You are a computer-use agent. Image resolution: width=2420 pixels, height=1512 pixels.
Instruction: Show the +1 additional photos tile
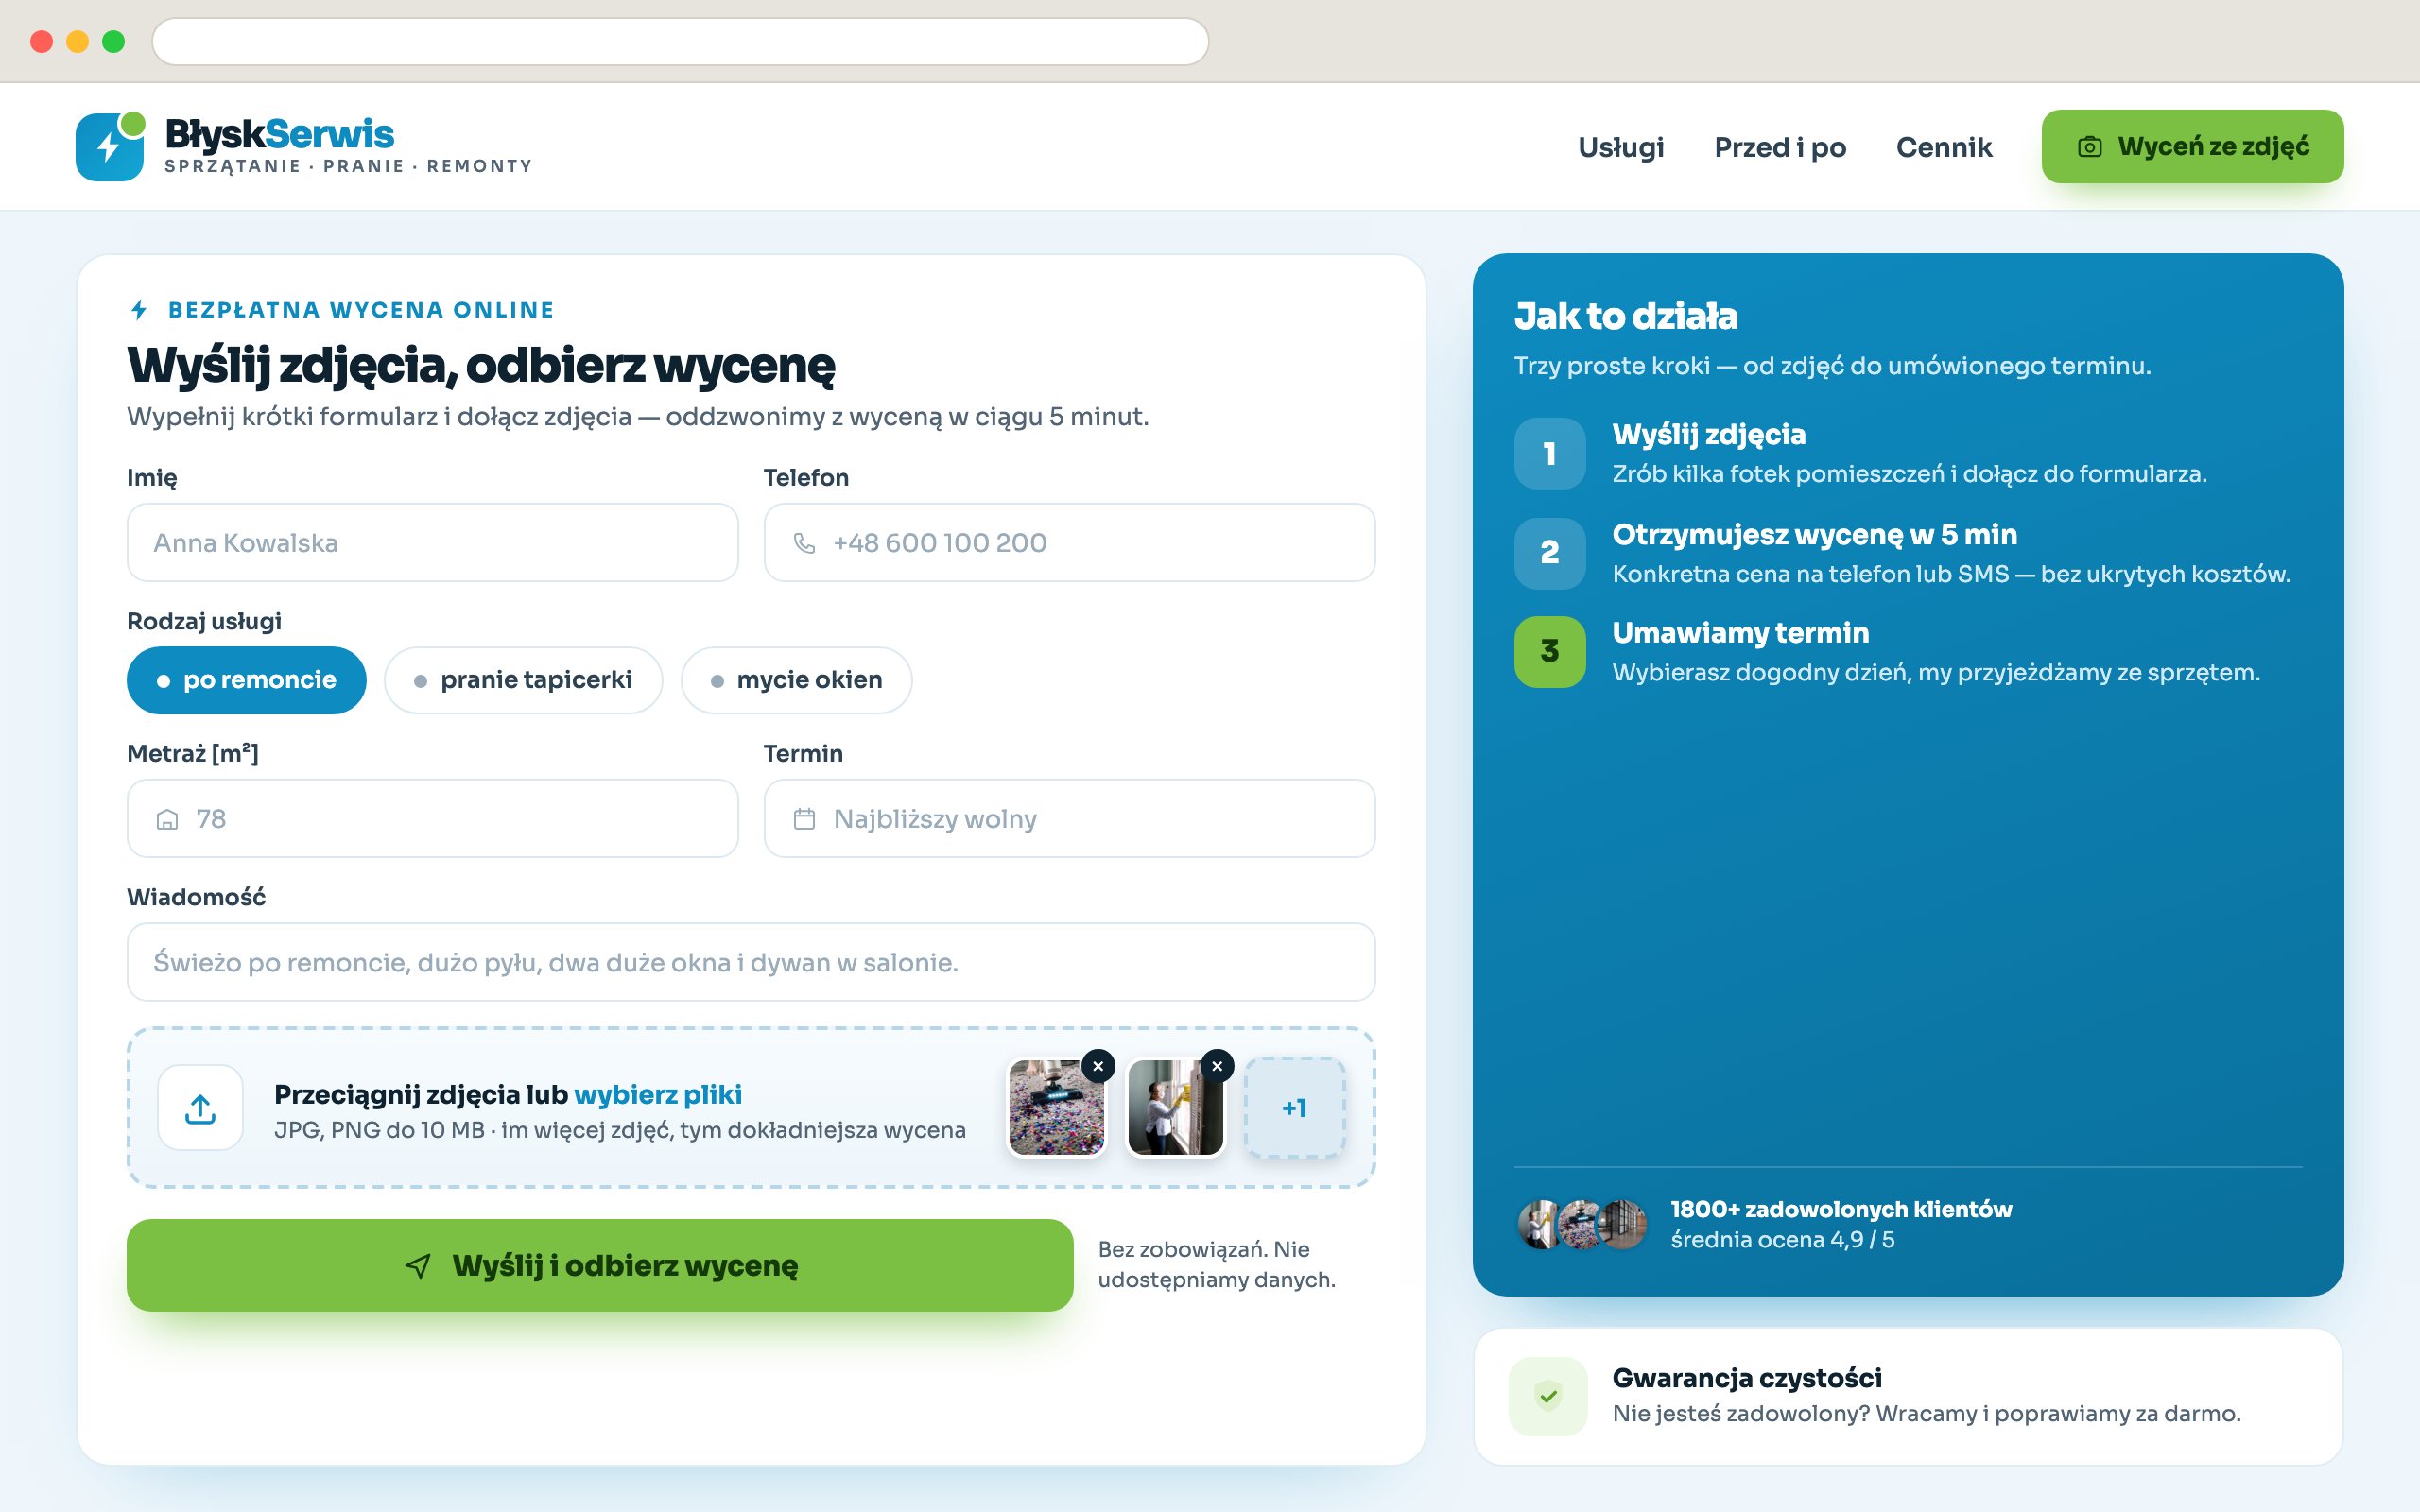point(1294,1108)
